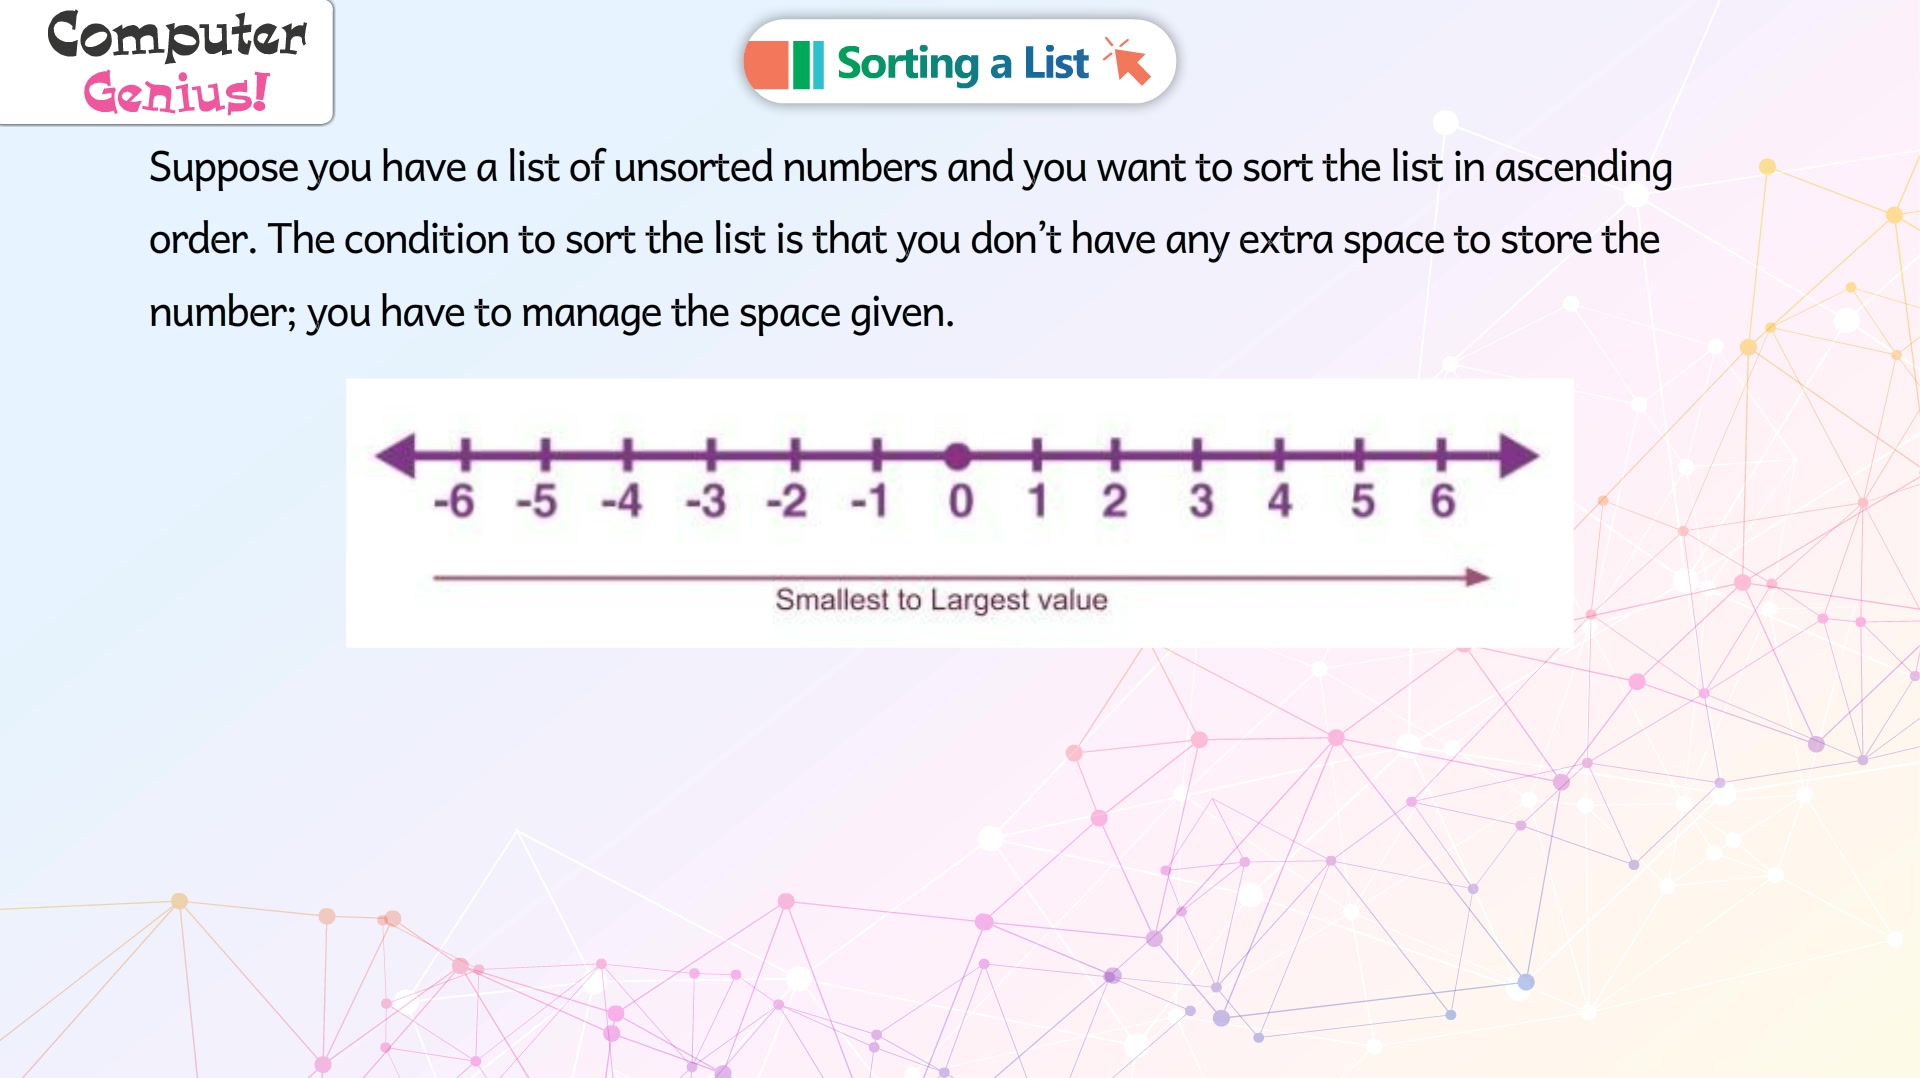Click the pink Genius! text
The width and height of the screenshot is (1920, 1078).
tap(176, 93)
